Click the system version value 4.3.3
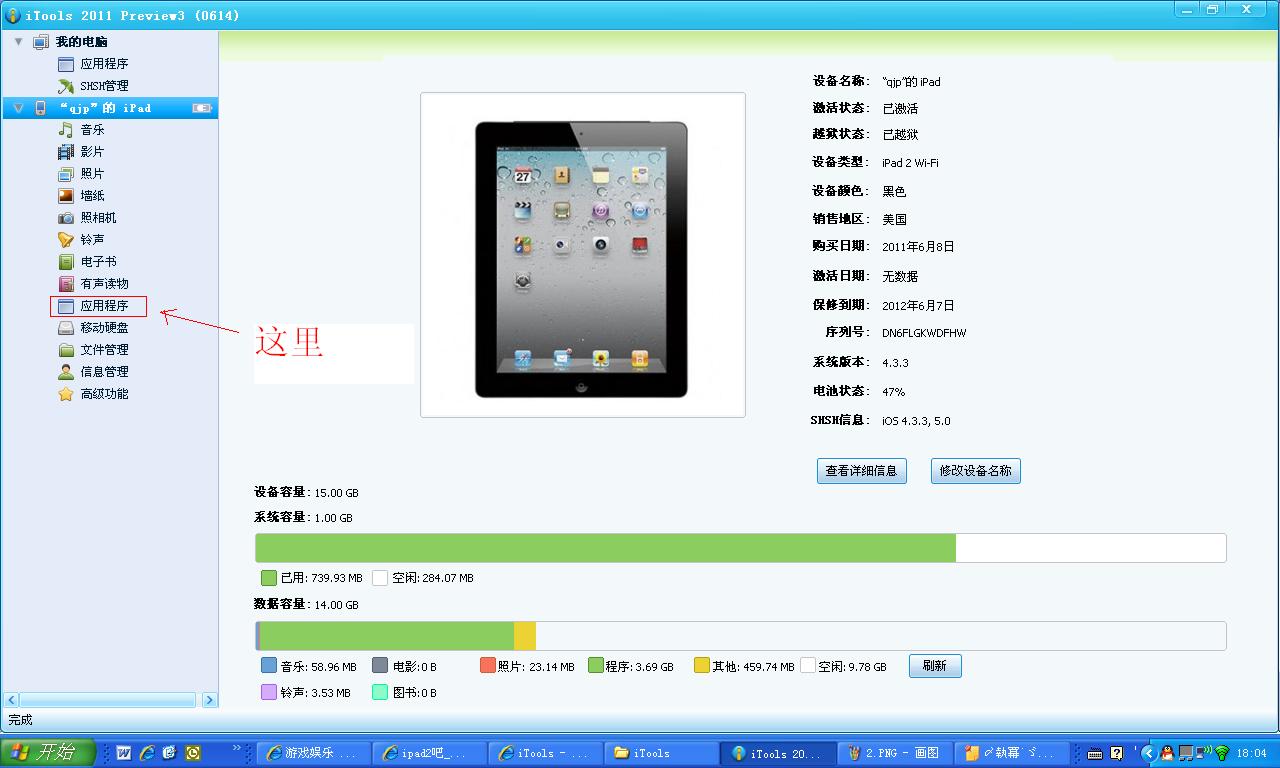This screenshot has width=1280, height=768. (895, 363)
